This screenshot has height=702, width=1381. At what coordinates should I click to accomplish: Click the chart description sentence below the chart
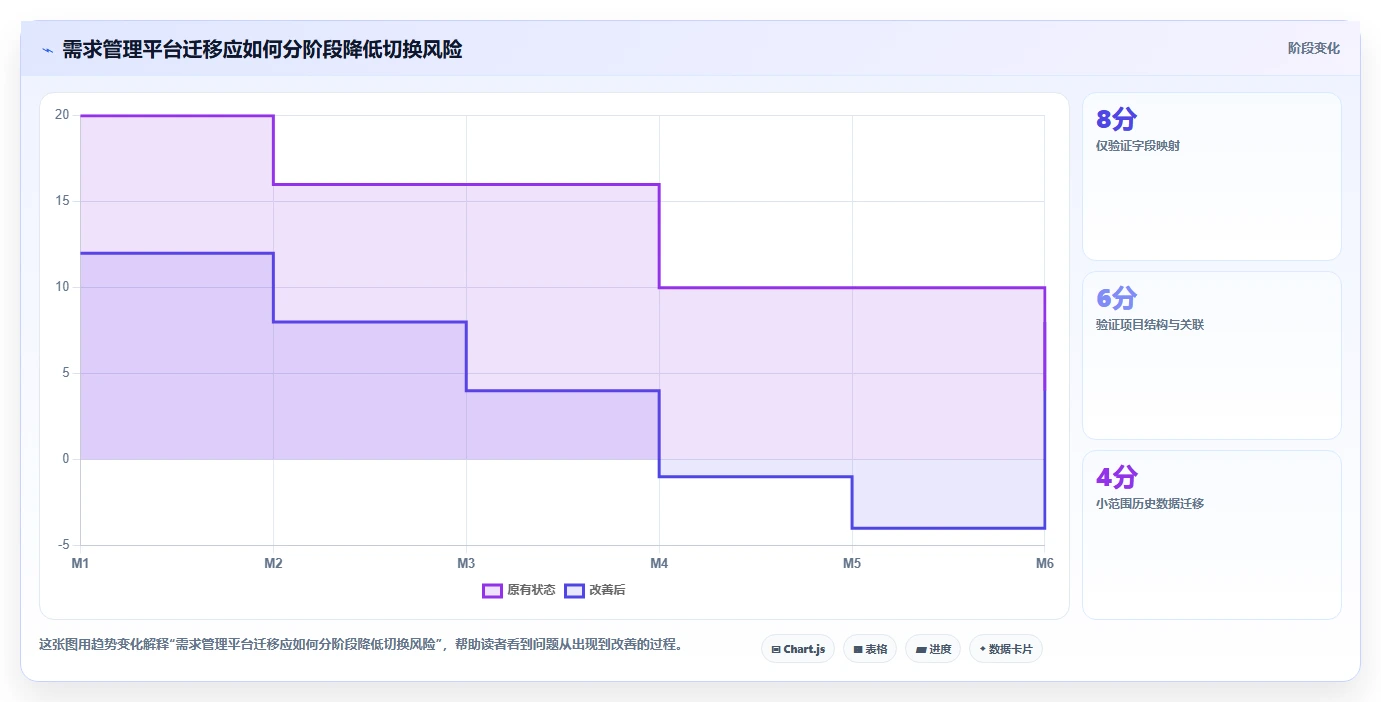click(363, 644)
